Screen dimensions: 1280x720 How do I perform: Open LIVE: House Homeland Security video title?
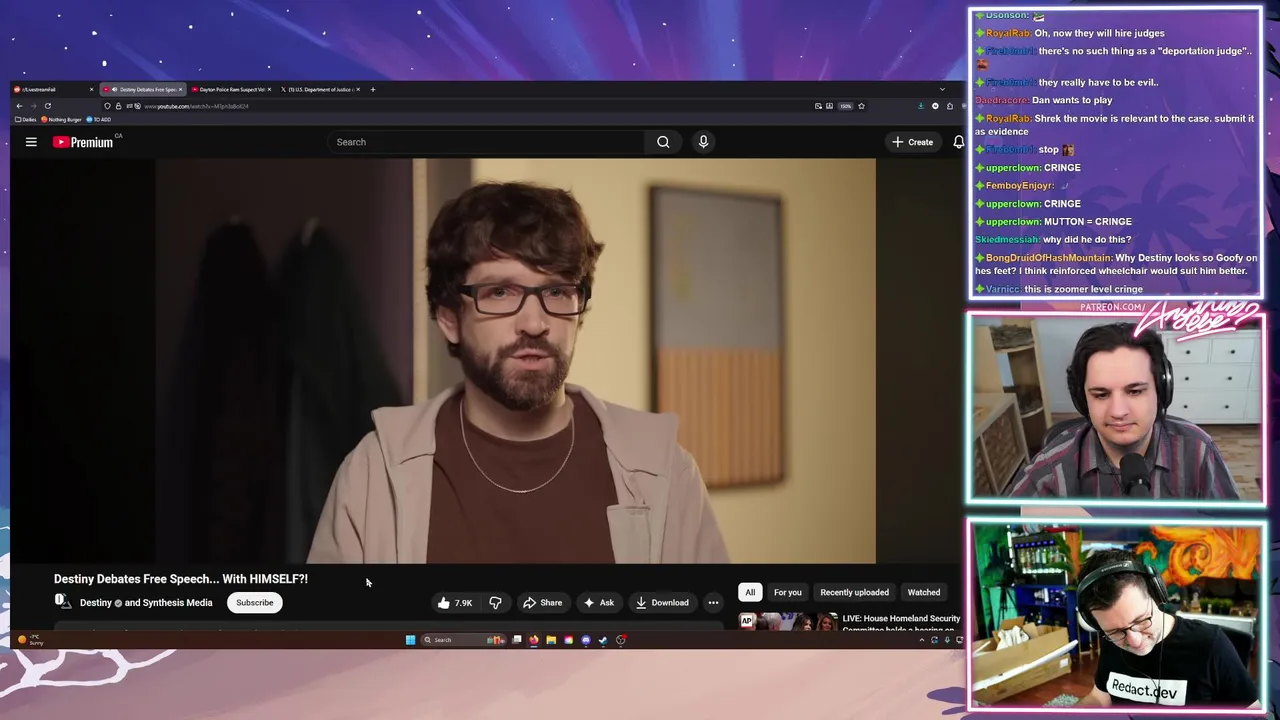coord(901,623)
